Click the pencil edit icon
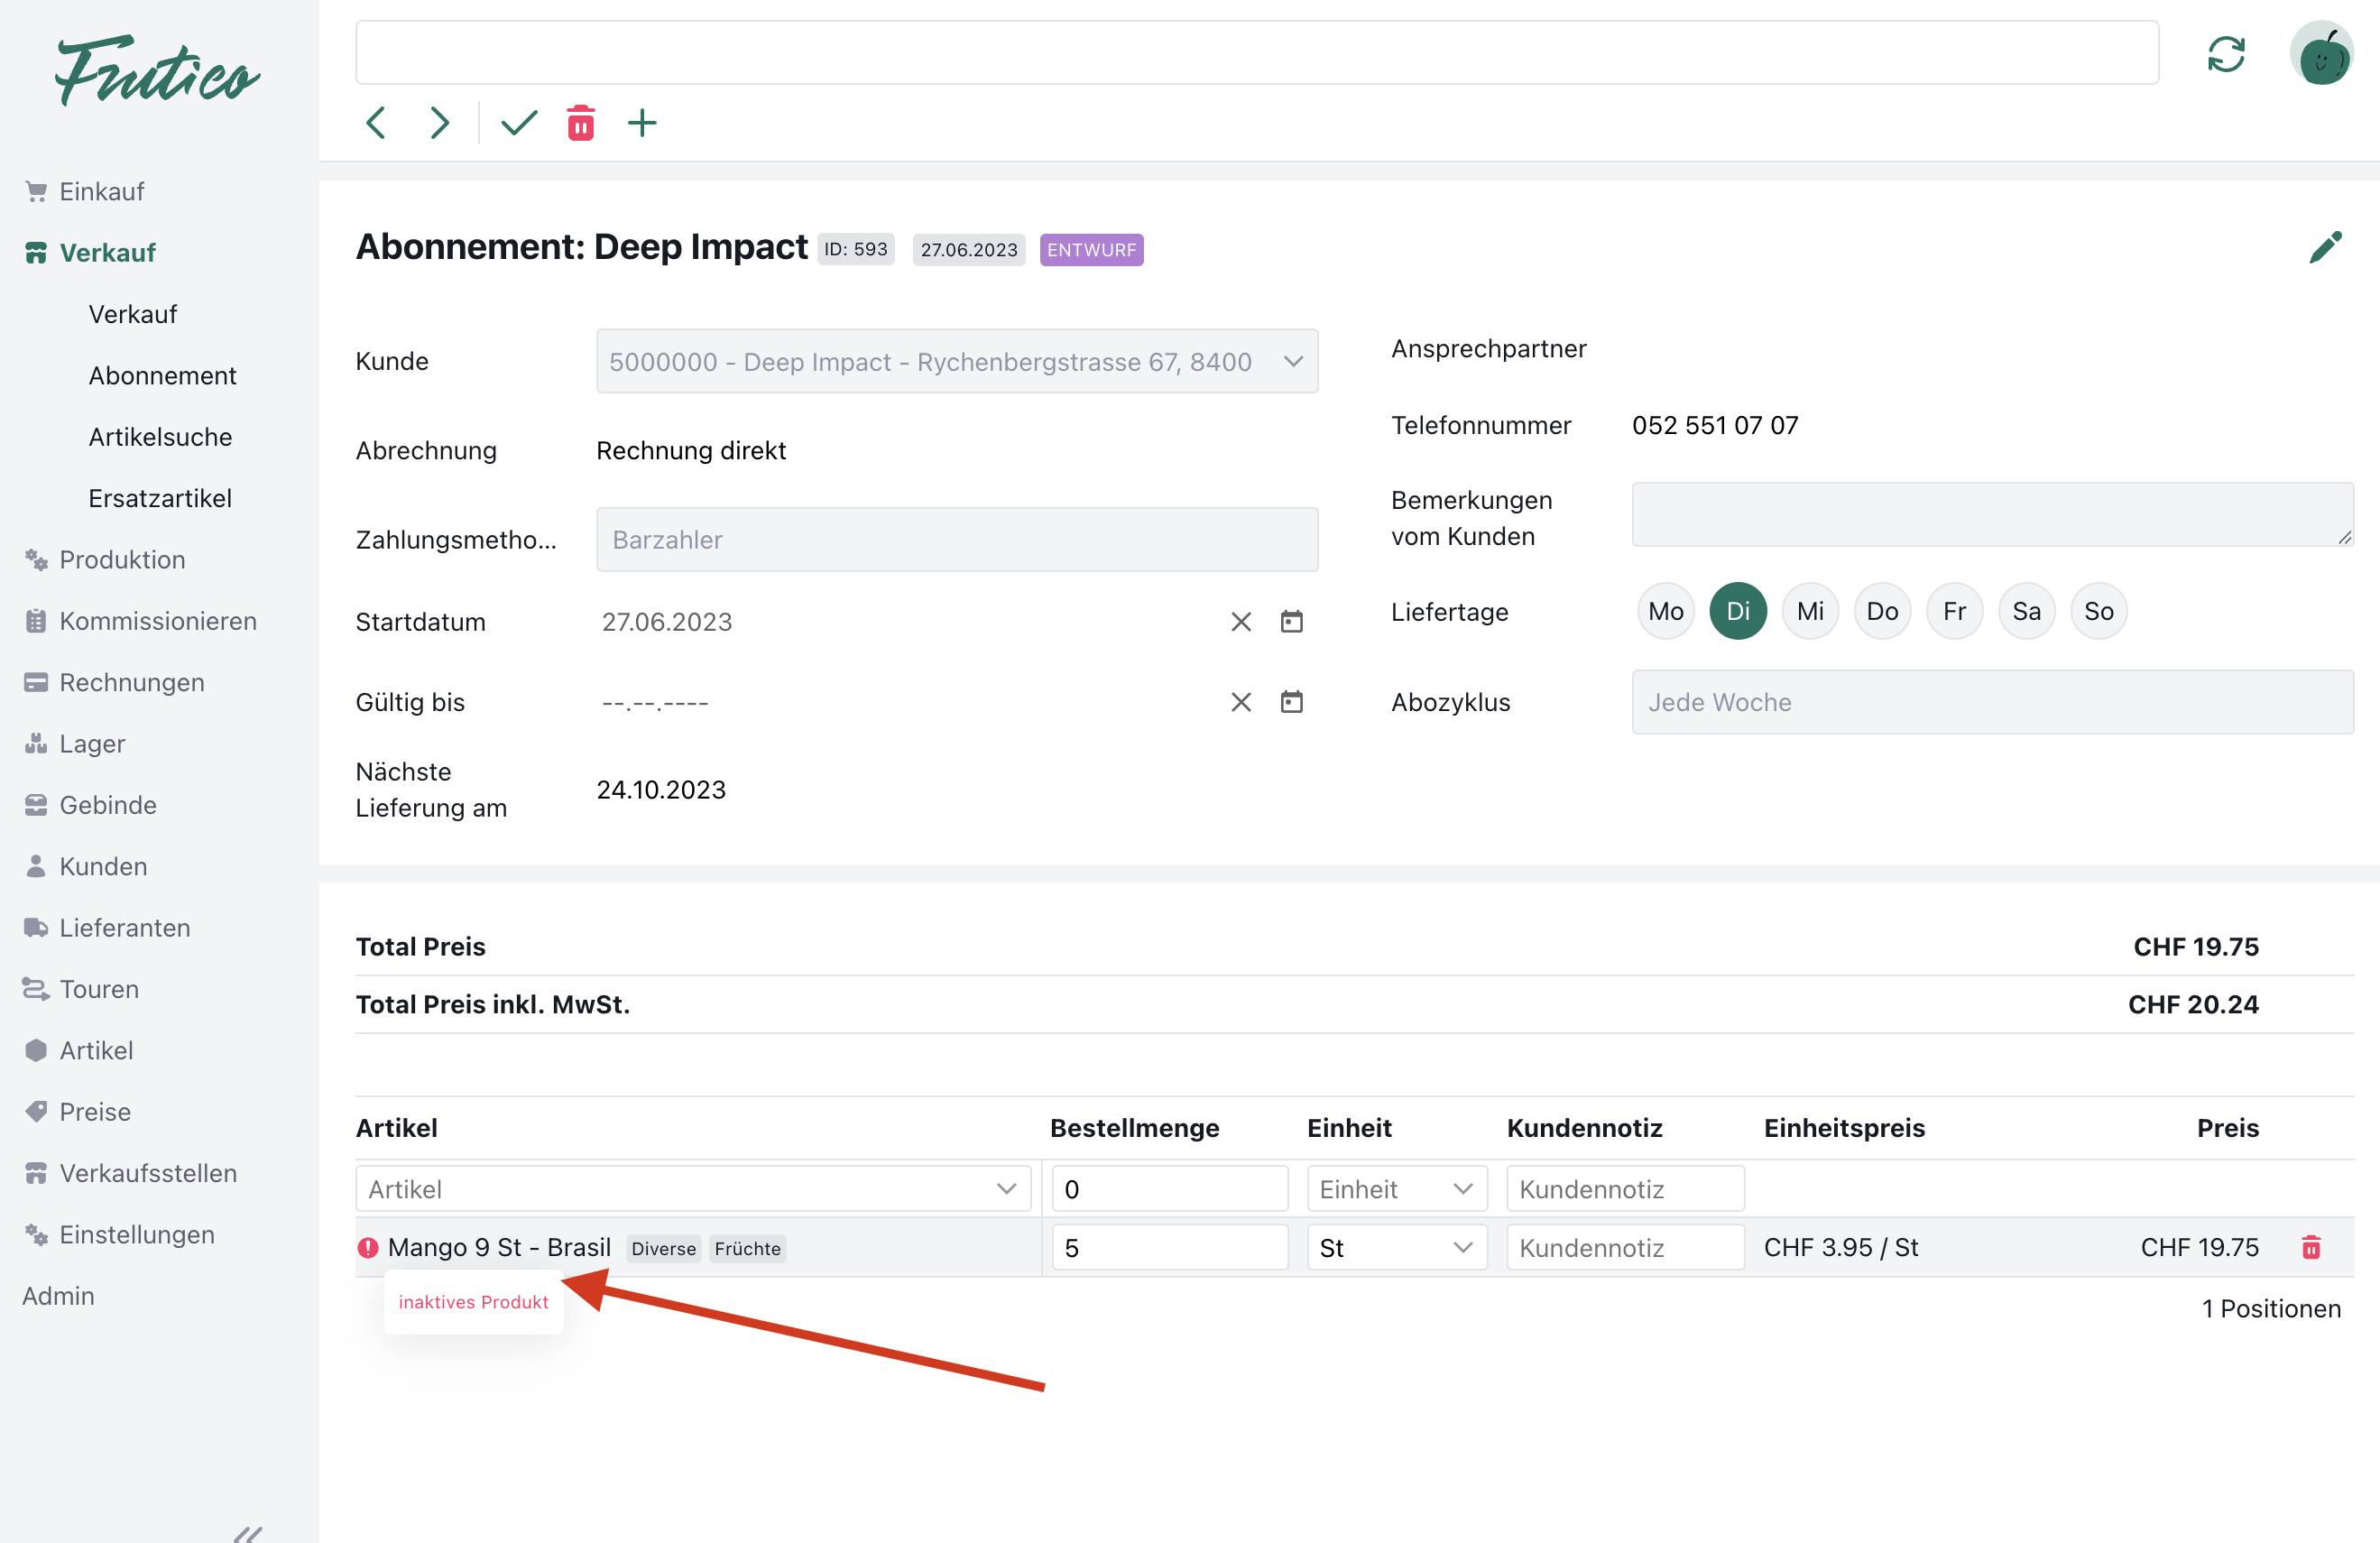Screen dimensions: 2380x1543 (x=2325, y=247)
